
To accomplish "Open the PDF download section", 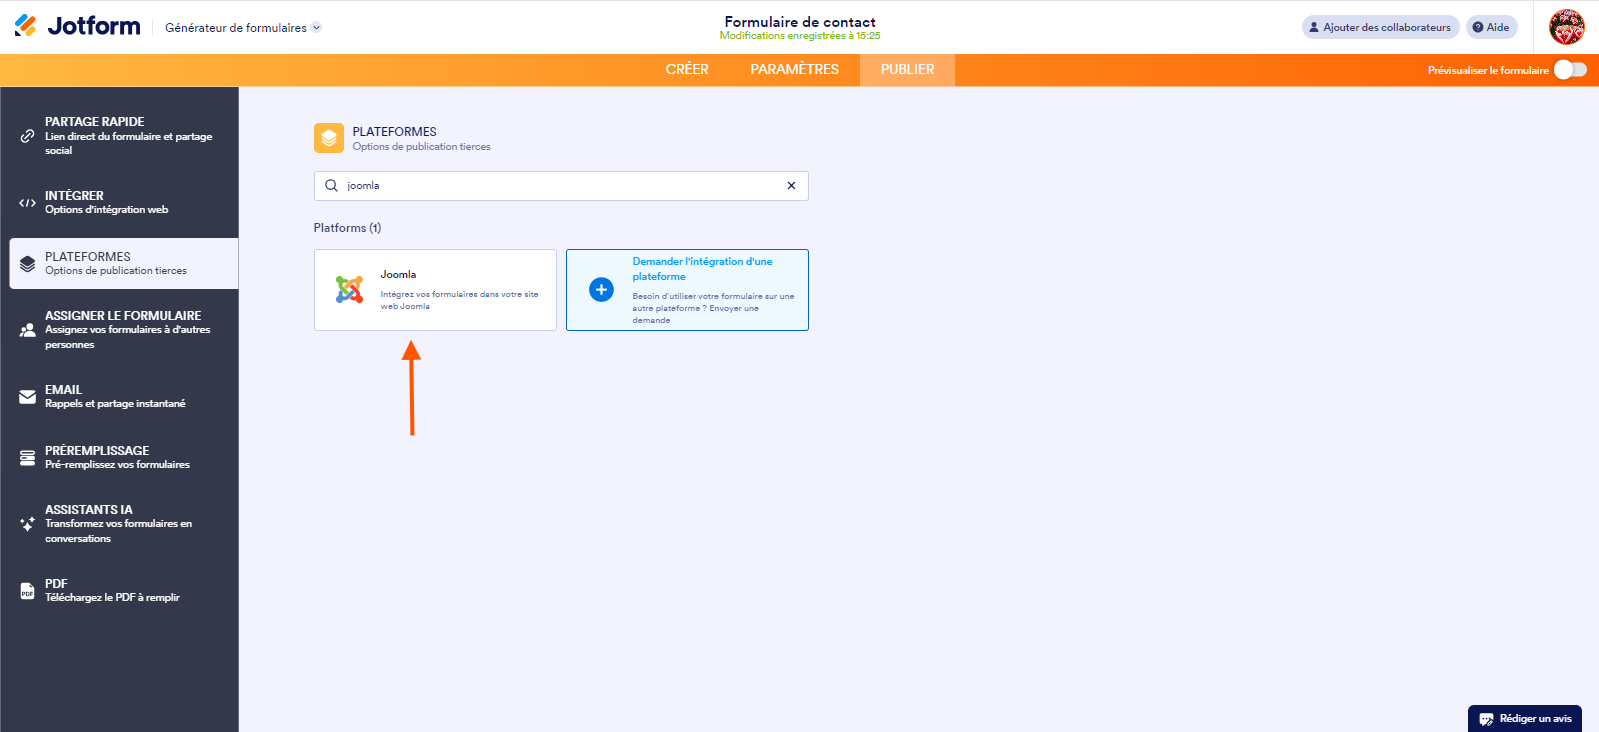I will tap(28, 591).
